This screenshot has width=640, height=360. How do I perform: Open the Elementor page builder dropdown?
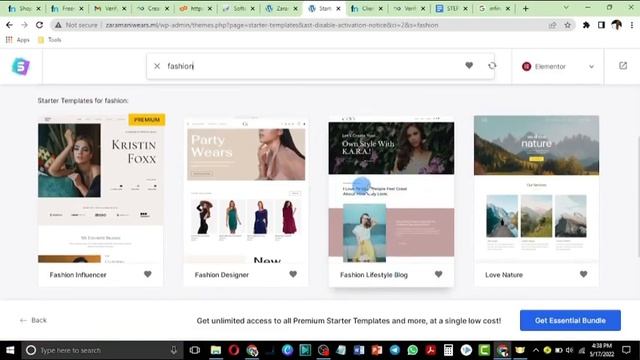point(558,66)
